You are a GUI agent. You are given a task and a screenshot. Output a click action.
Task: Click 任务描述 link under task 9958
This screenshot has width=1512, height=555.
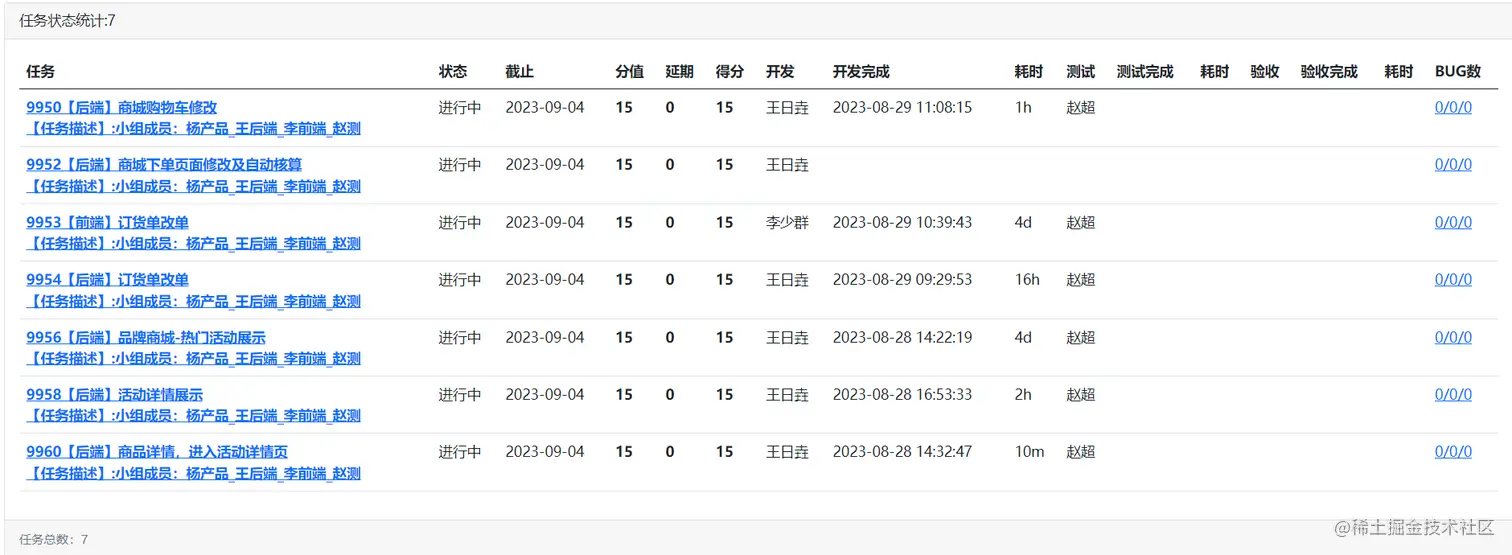pos(193,415)
